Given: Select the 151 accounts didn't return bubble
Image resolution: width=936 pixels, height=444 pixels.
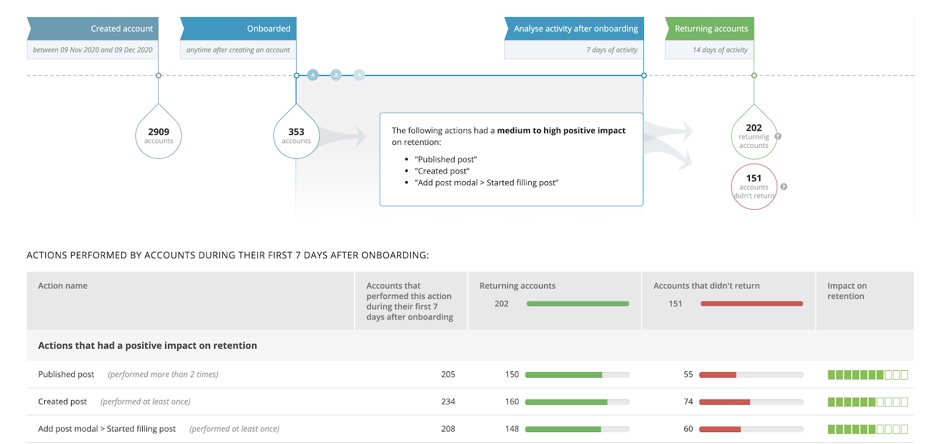Looking at the screenshot, I should 754,187.
